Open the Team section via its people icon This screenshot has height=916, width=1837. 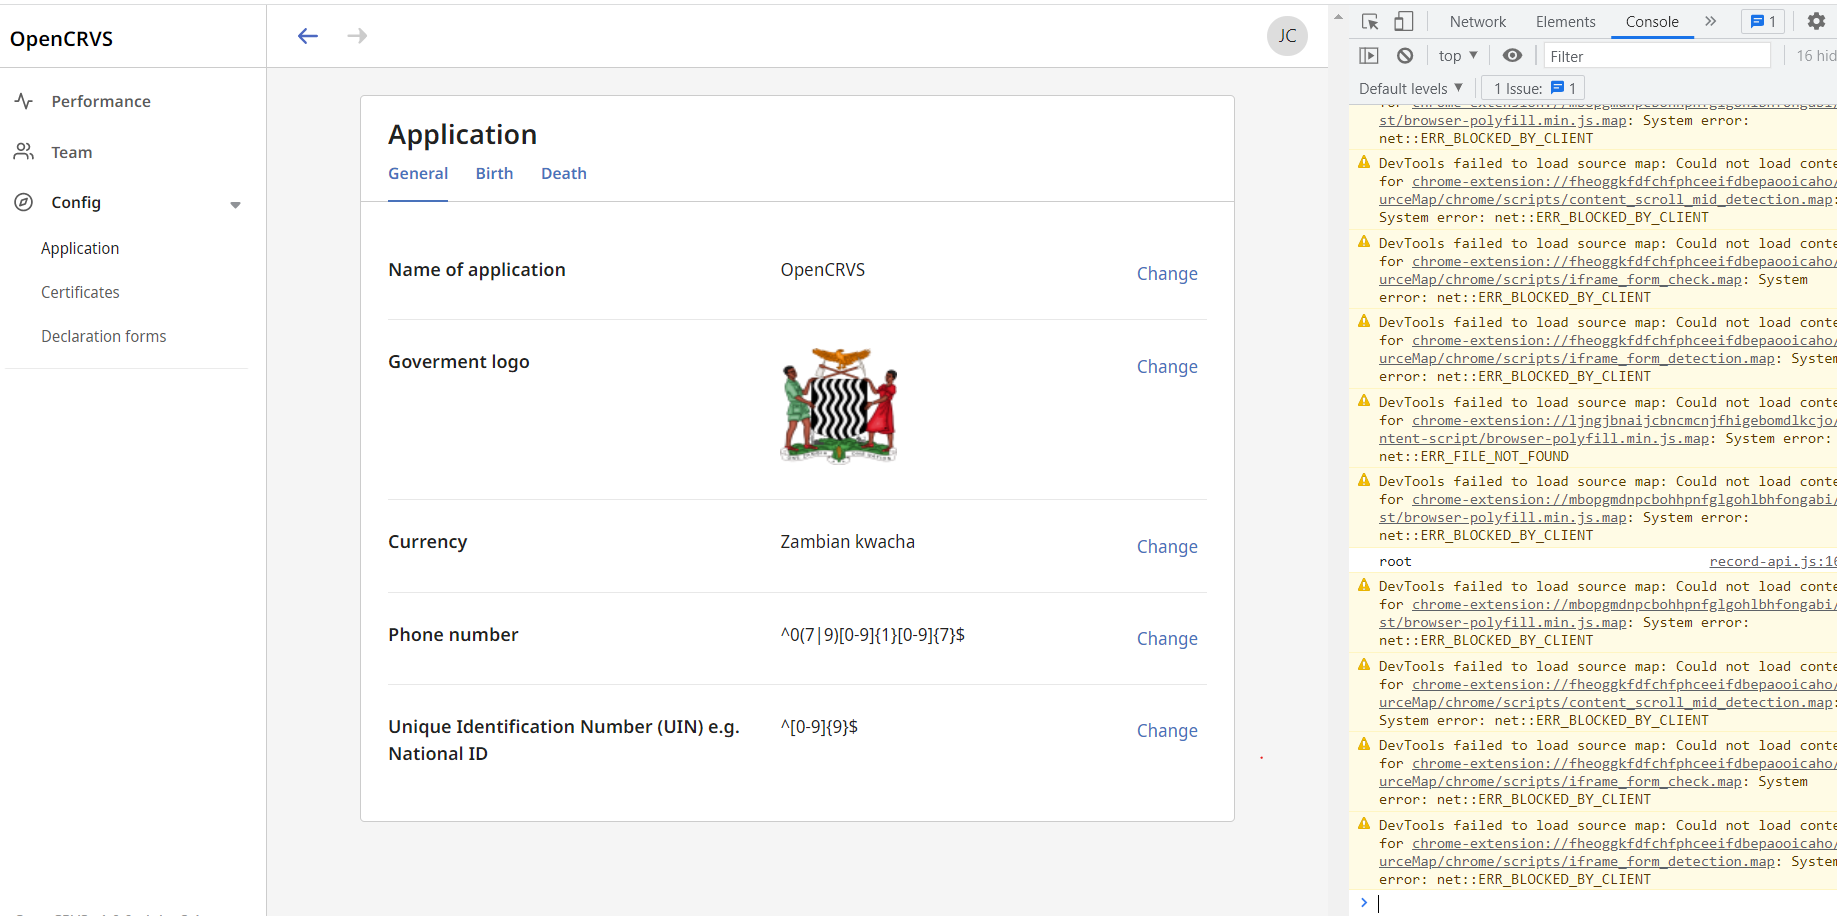[23, 151]
